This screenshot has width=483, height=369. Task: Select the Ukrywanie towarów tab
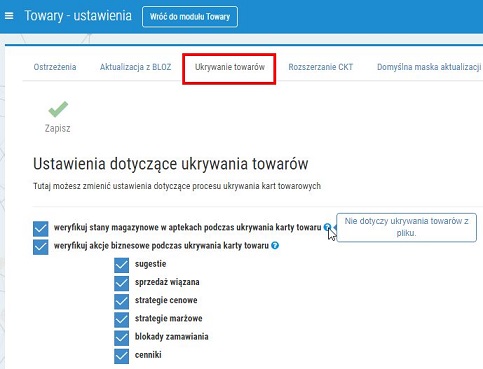[x=230, y=67]
